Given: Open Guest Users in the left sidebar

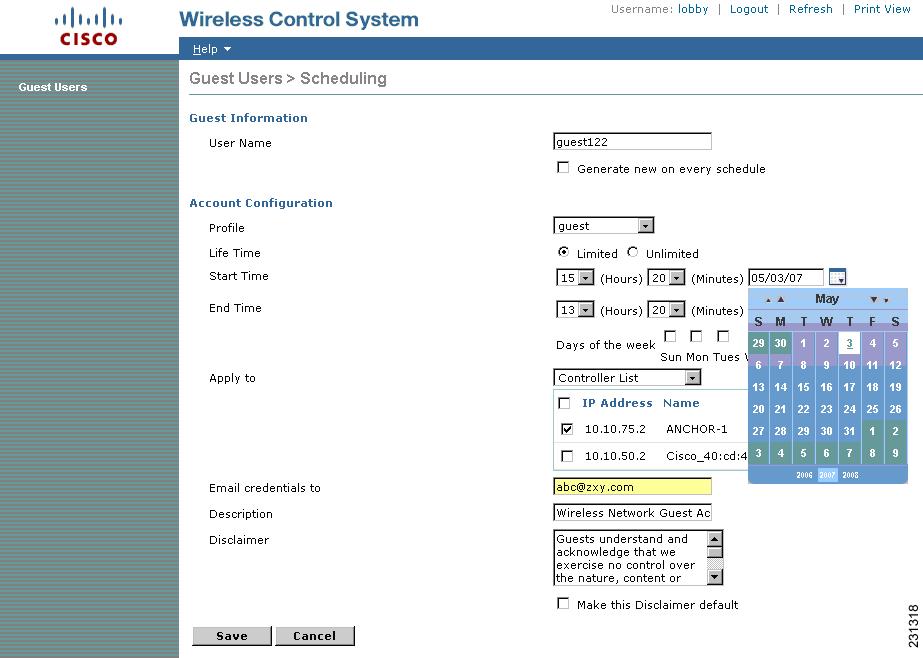Looking at the screenshot, I should (x=53, y=87).
